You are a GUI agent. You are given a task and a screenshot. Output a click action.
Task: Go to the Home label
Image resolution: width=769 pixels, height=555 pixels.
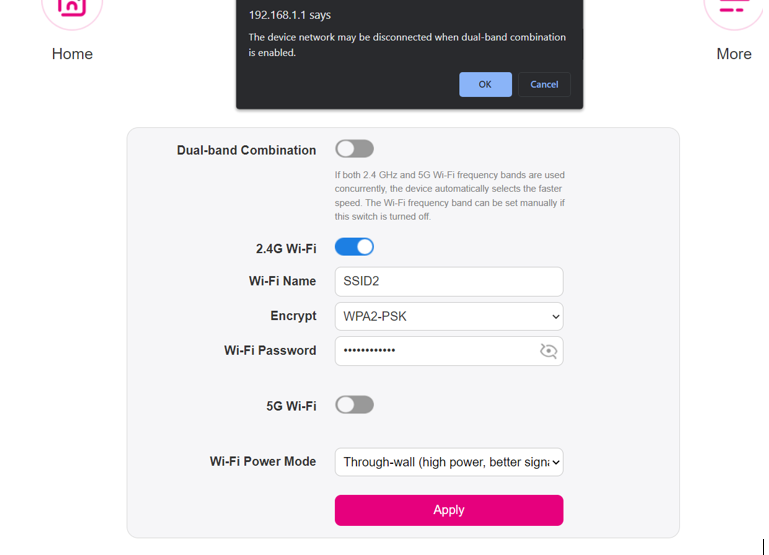(x=72, y=54)
